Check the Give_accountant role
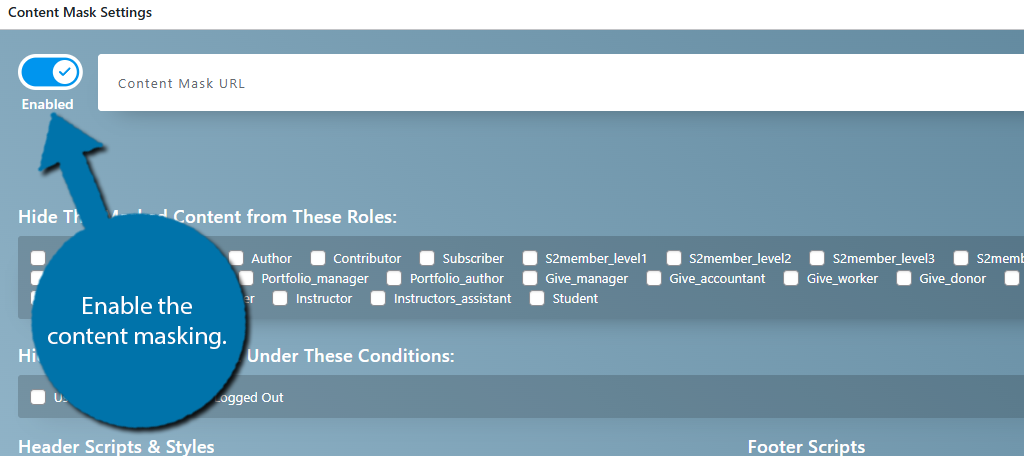This screenshot has width=1024, height=456. [654, 278]
